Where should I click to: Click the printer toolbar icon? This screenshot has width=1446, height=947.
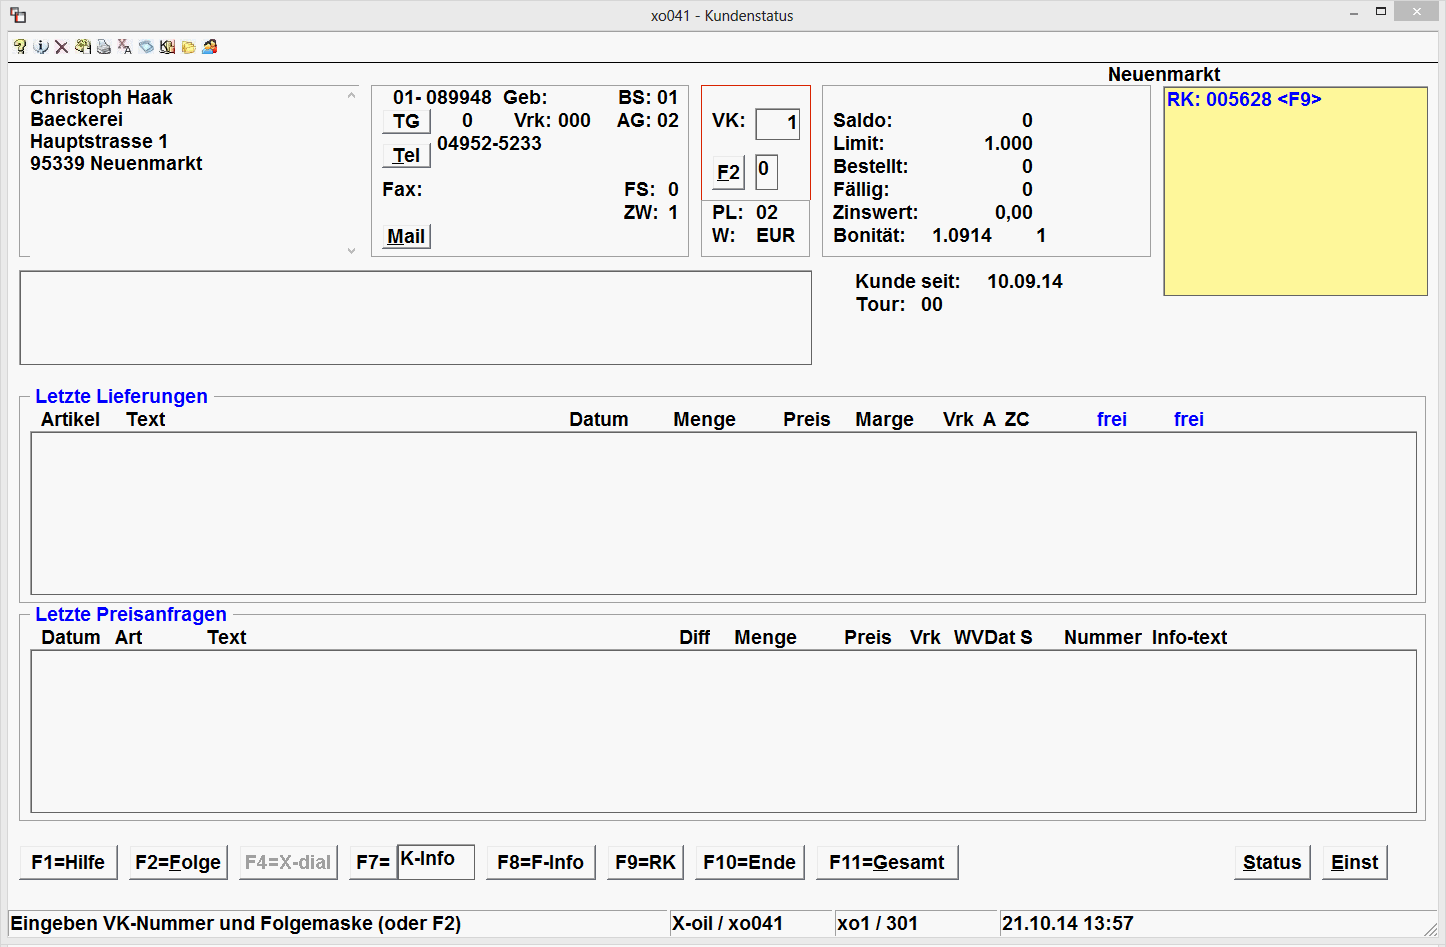click(x=104, y=47)
